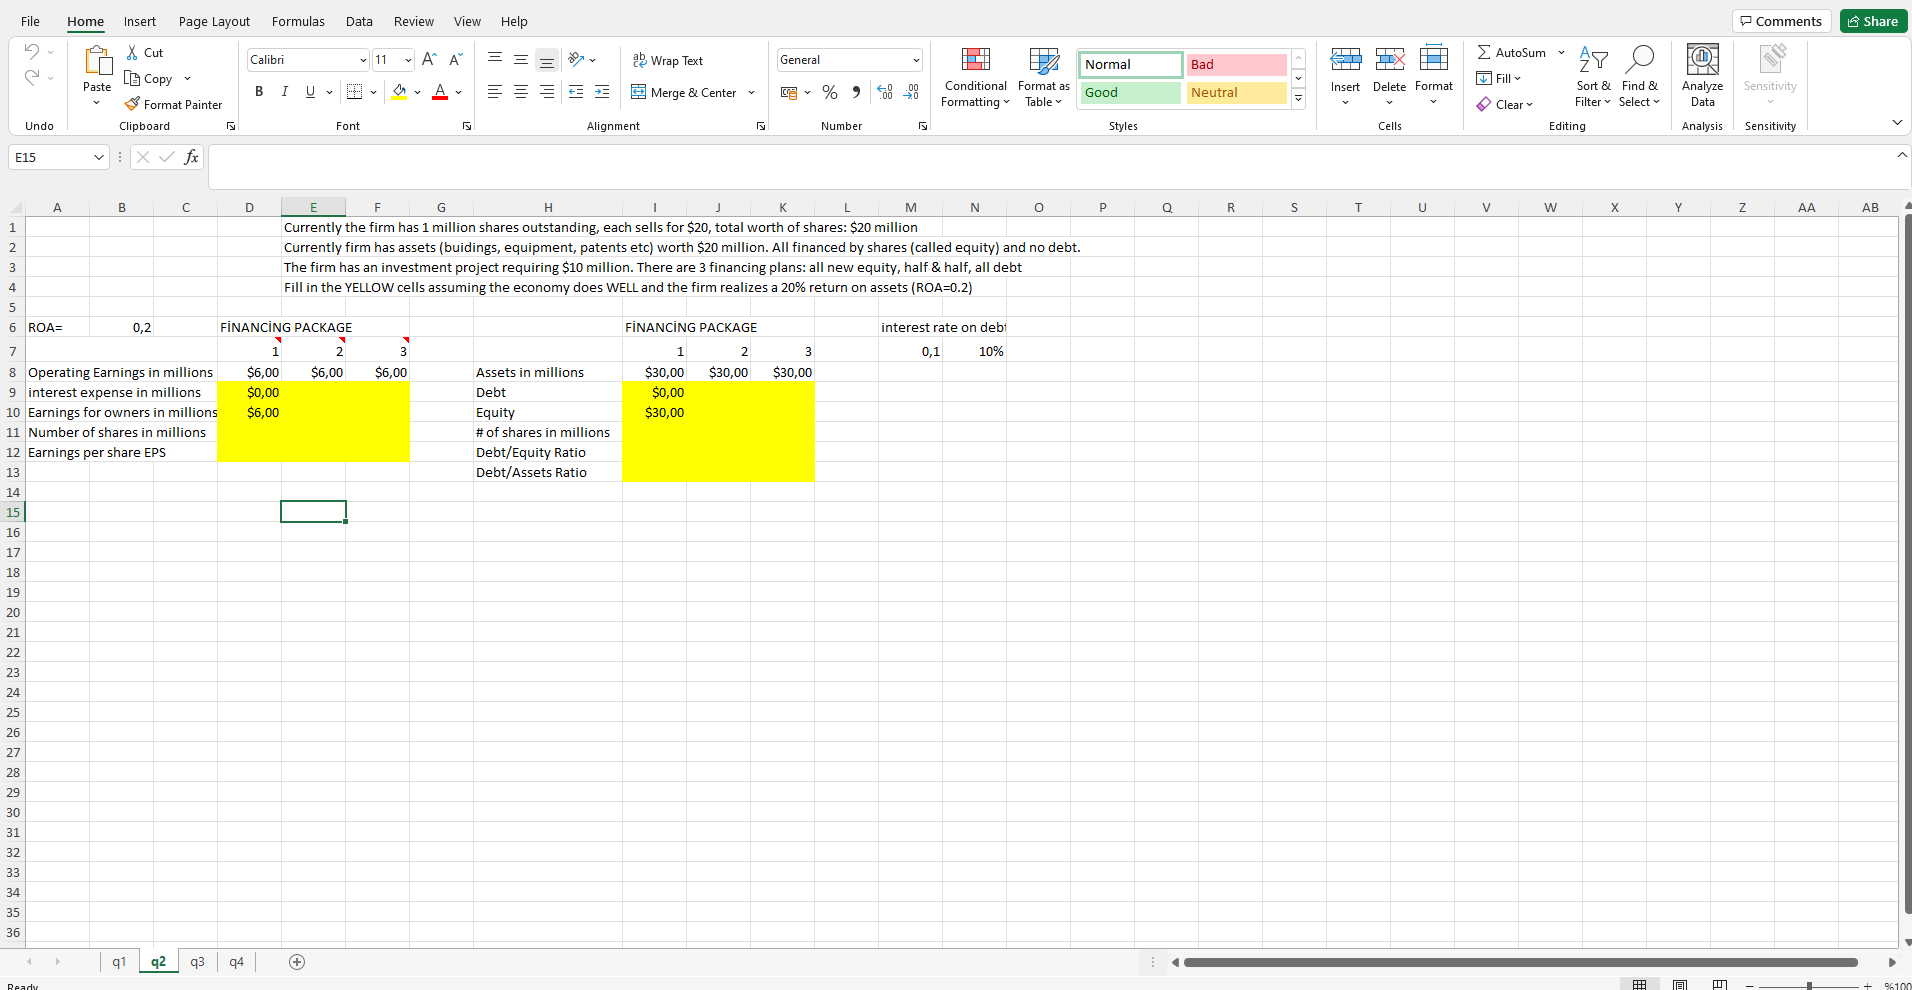Switch to the Formulas ribbon tab
Image resolution: width=1912 pixels, height=990 pixels.
click(x=298, y=21)
